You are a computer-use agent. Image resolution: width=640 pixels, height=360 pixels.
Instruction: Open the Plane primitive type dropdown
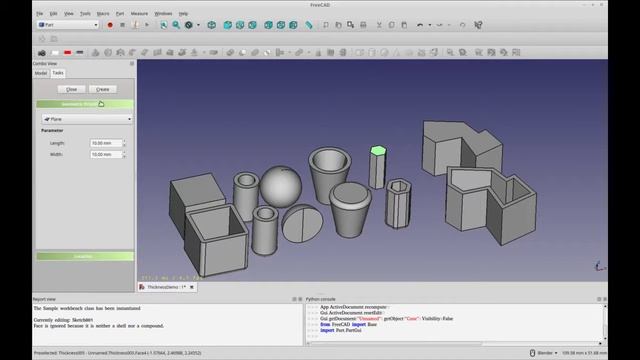point(87,119)
